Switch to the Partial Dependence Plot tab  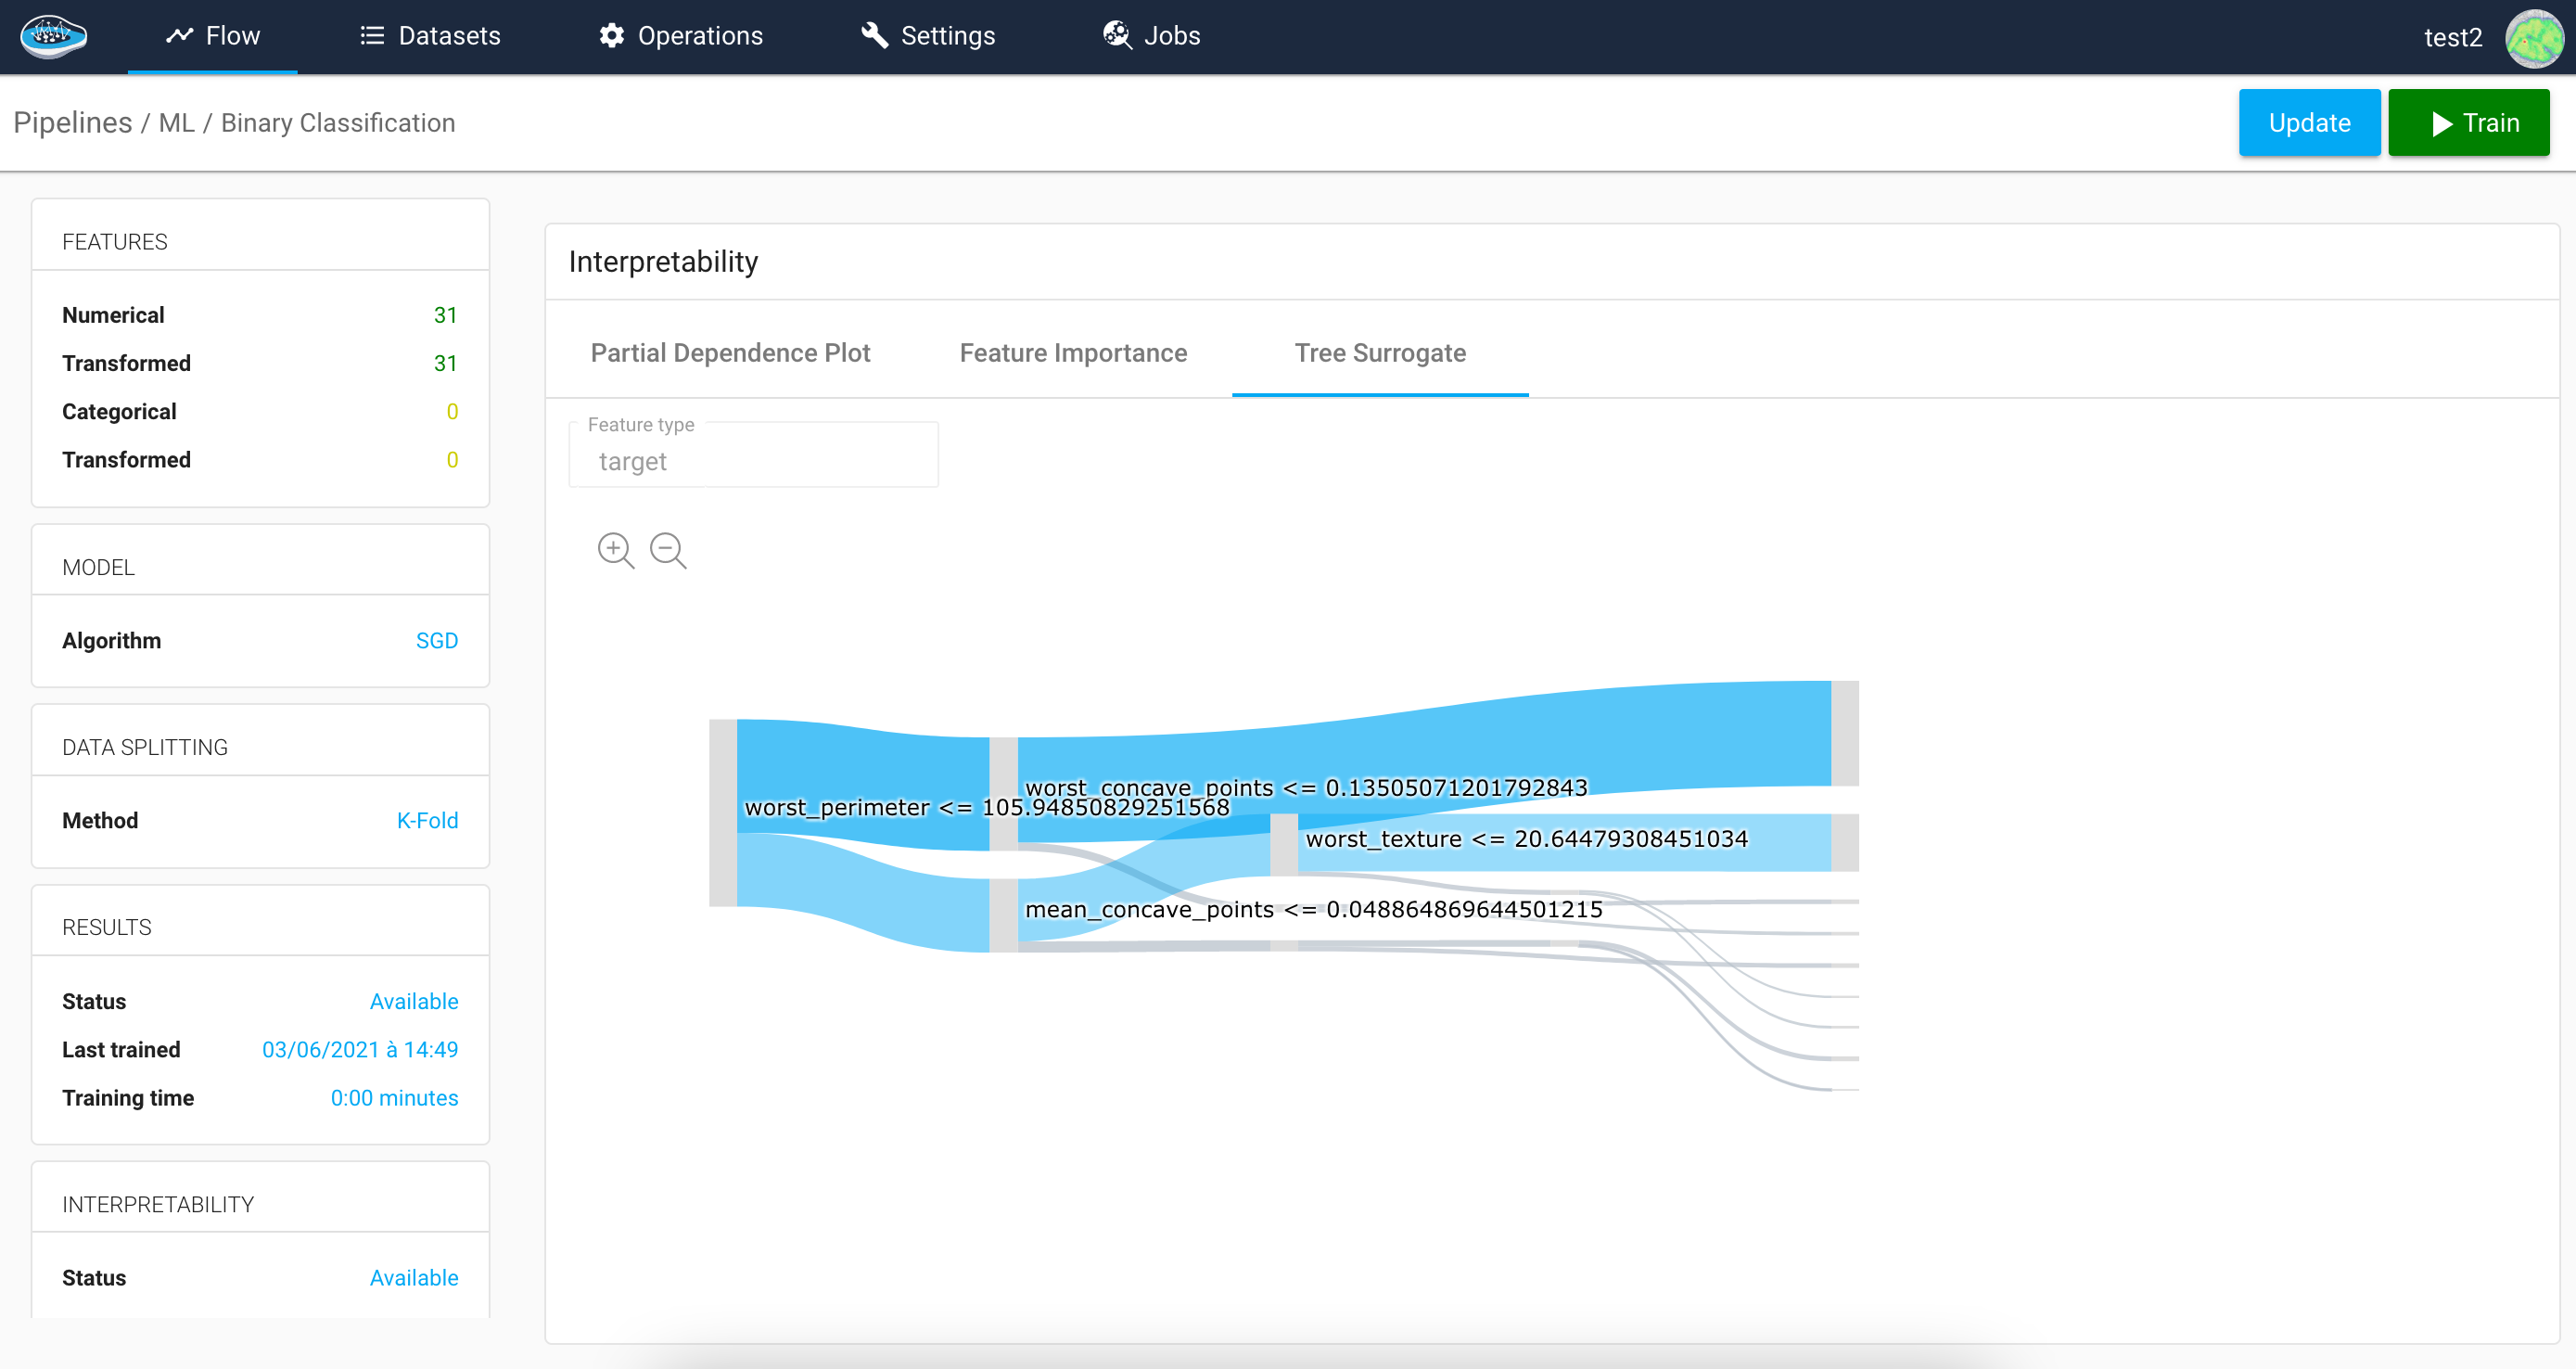tap(730, 353)
